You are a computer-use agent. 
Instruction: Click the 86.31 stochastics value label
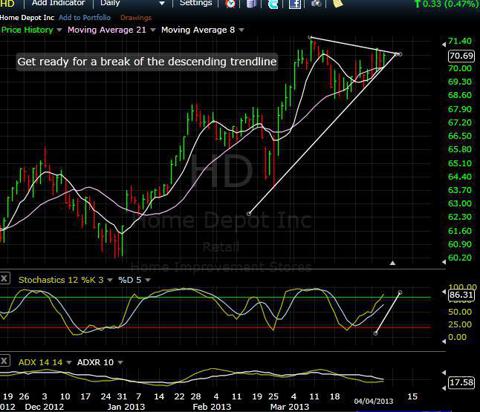point(461,295)
